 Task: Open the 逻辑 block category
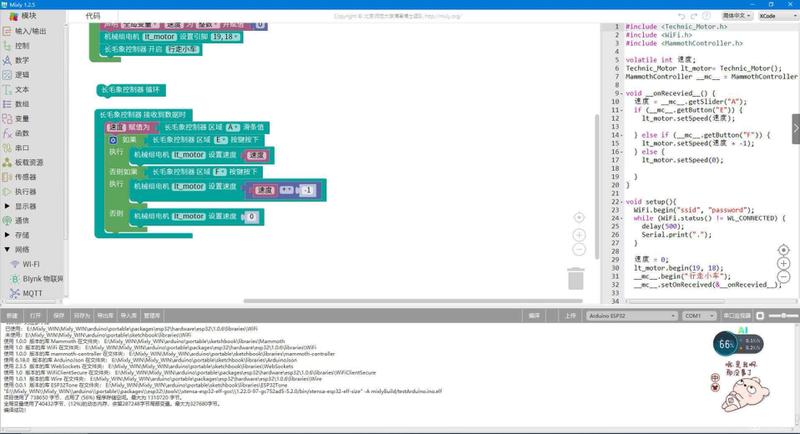click(x=22, y=75)
